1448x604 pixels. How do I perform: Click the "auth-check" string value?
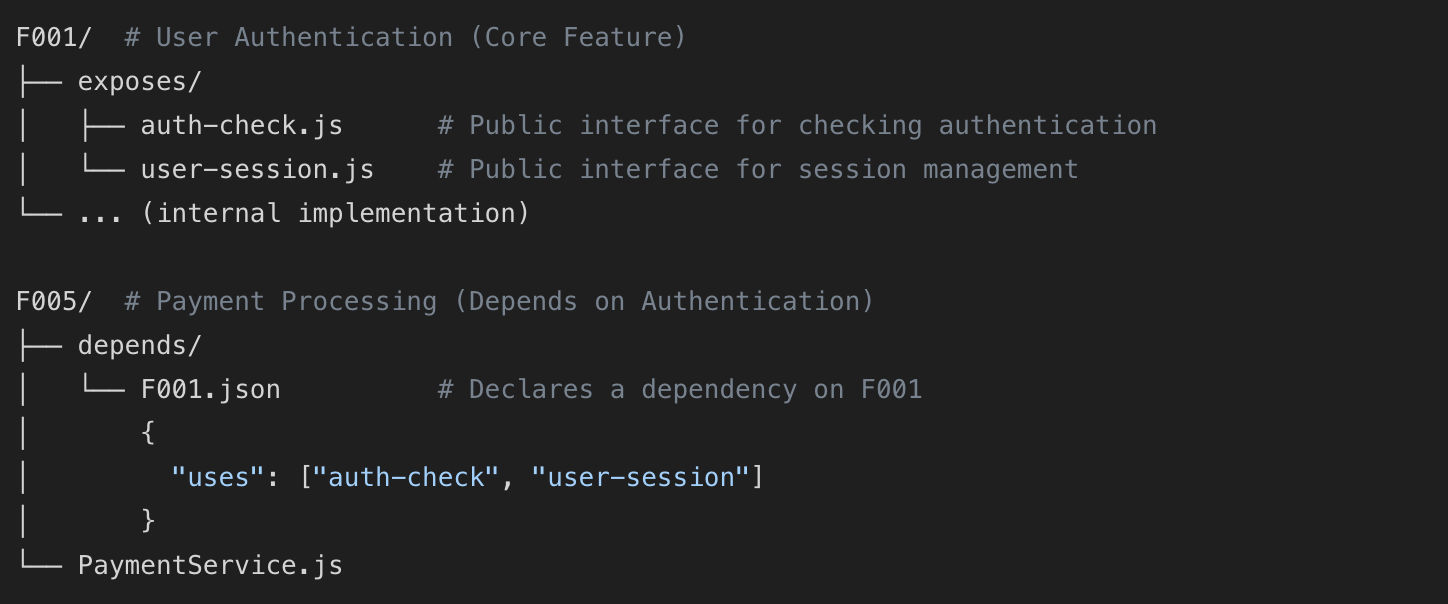click(x=406, y=477)
